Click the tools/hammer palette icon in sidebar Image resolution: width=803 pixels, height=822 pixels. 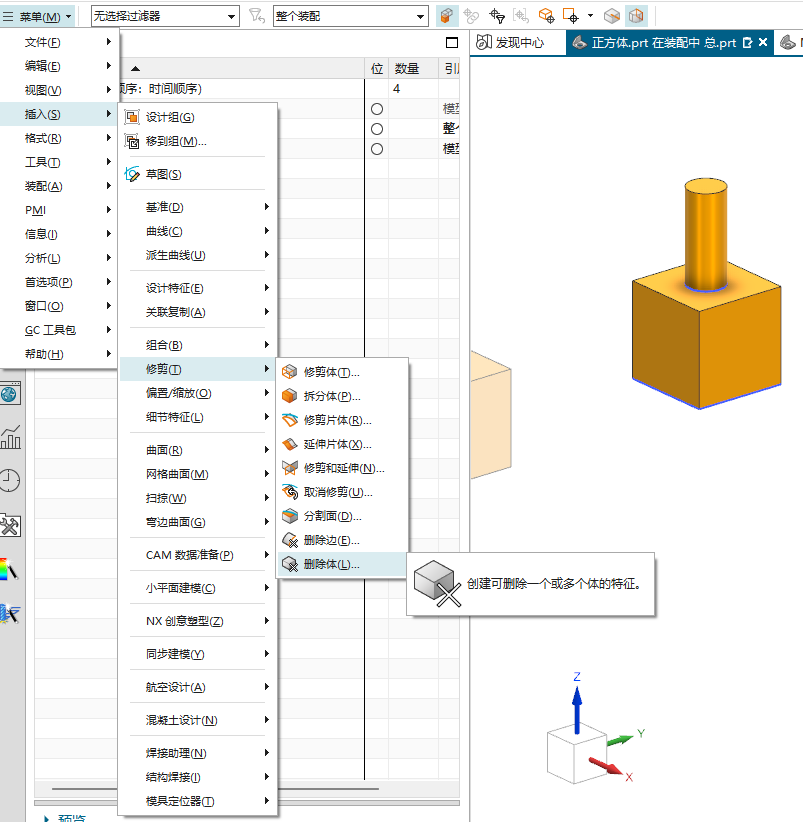click(12, 523)
